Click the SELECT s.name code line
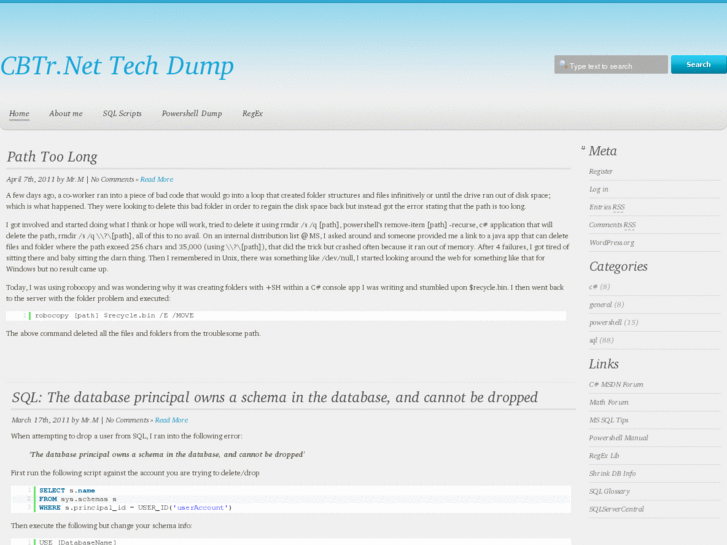Screen dimensions: 727x545 point(67,490)
